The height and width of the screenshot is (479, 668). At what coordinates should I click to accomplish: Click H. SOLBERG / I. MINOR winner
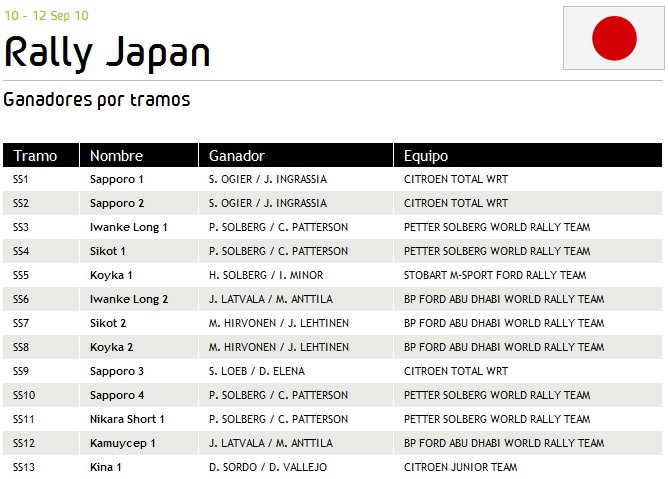(x=266, y=275)
